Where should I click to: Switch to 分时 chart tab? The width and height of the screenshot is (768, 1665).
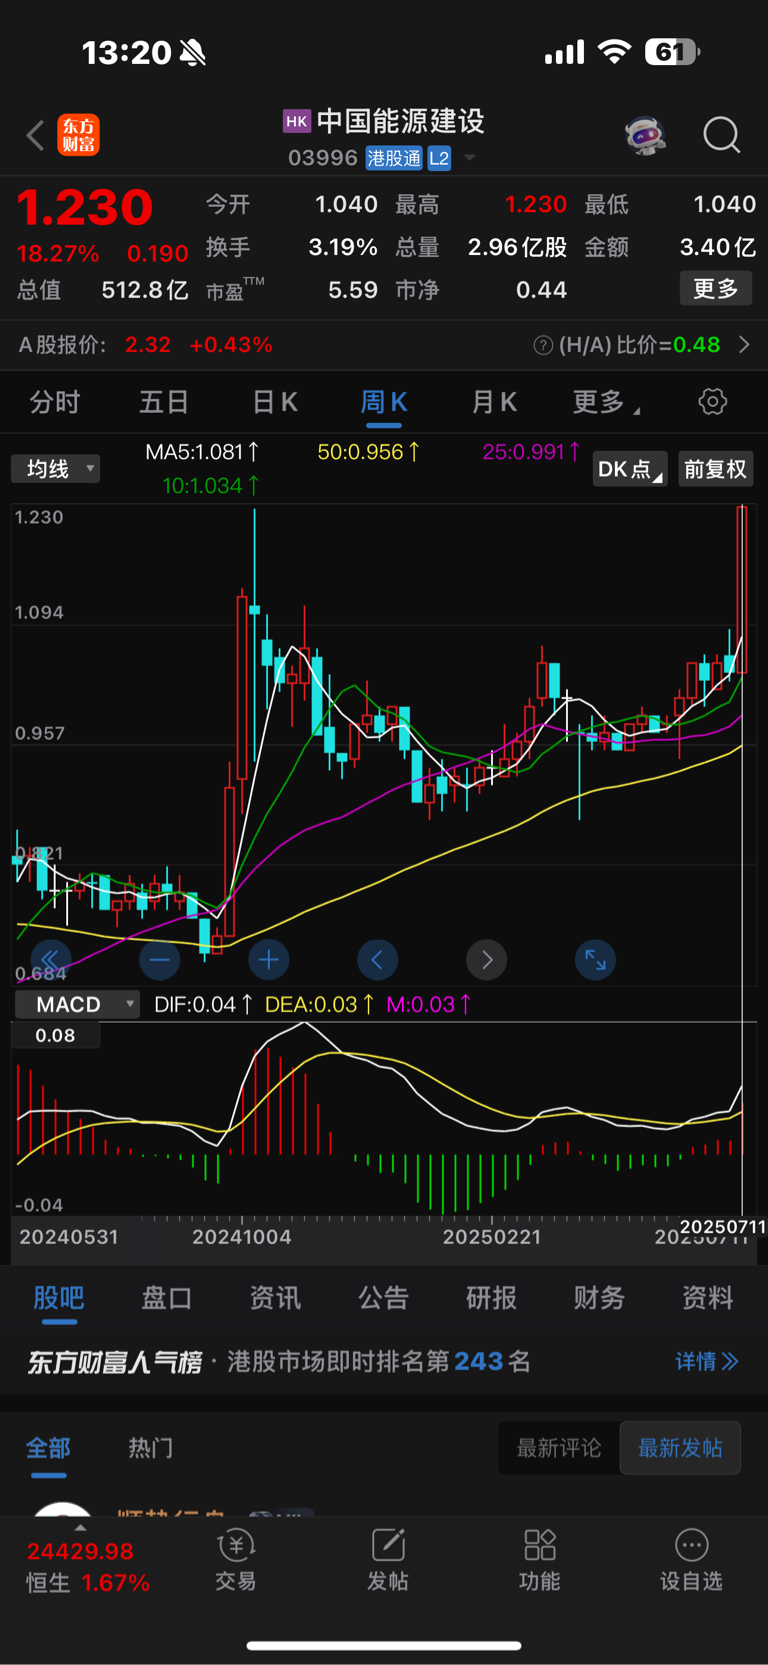[x=55, y=402]
